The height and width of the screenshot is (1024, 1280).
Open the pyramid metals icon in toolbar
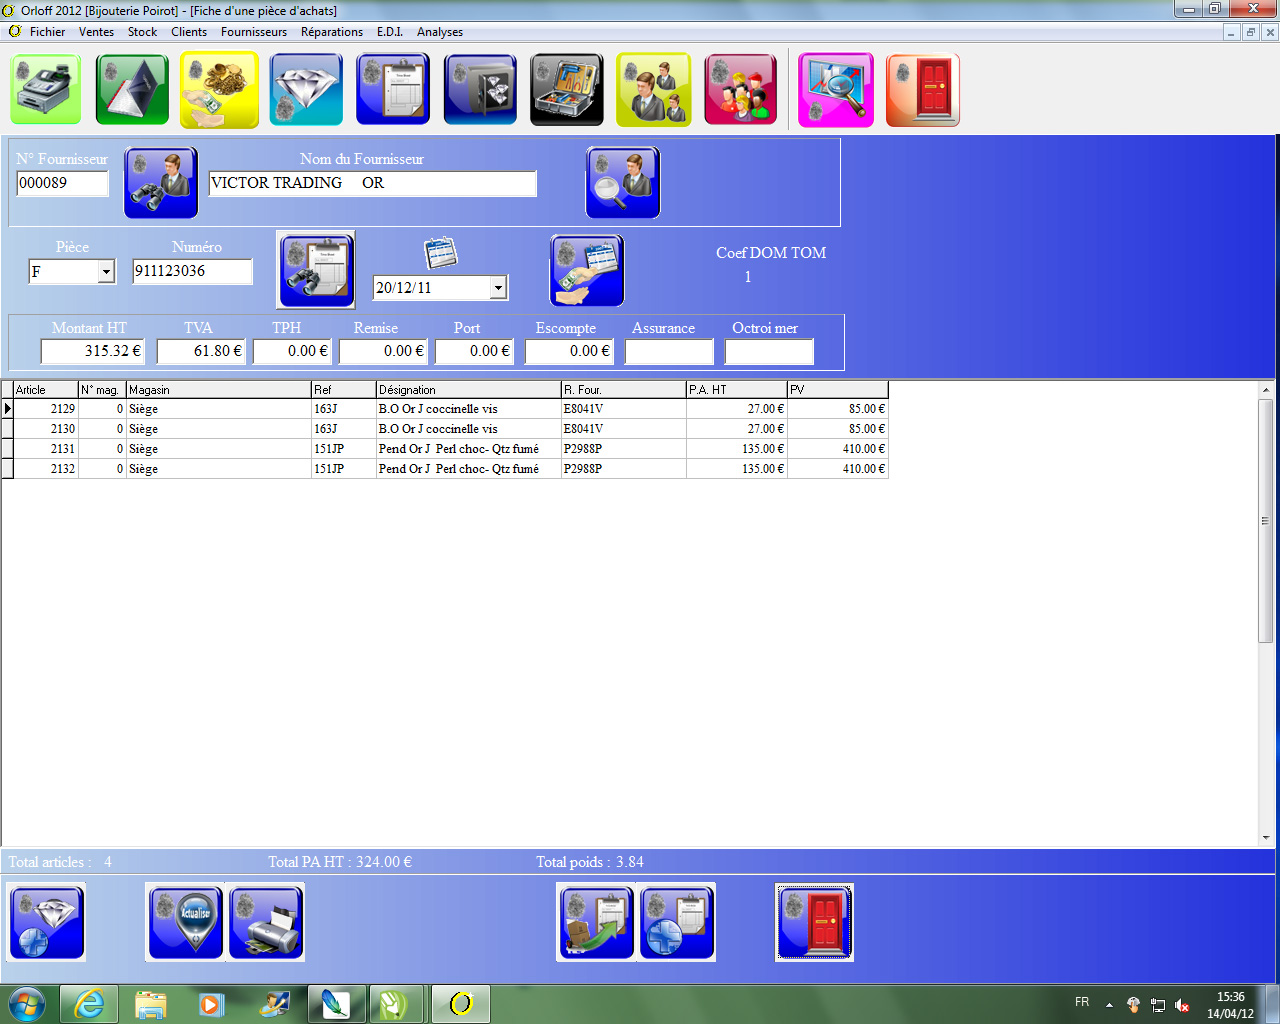pos(132,90)
